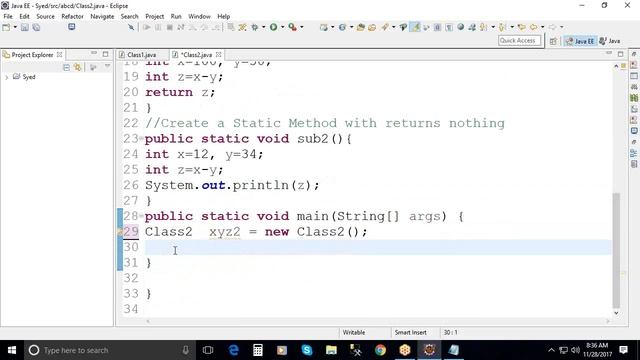Screen dimensions: 640x360
Task: Open the External Tools dropdown arrow
Action: pos(302,27)
